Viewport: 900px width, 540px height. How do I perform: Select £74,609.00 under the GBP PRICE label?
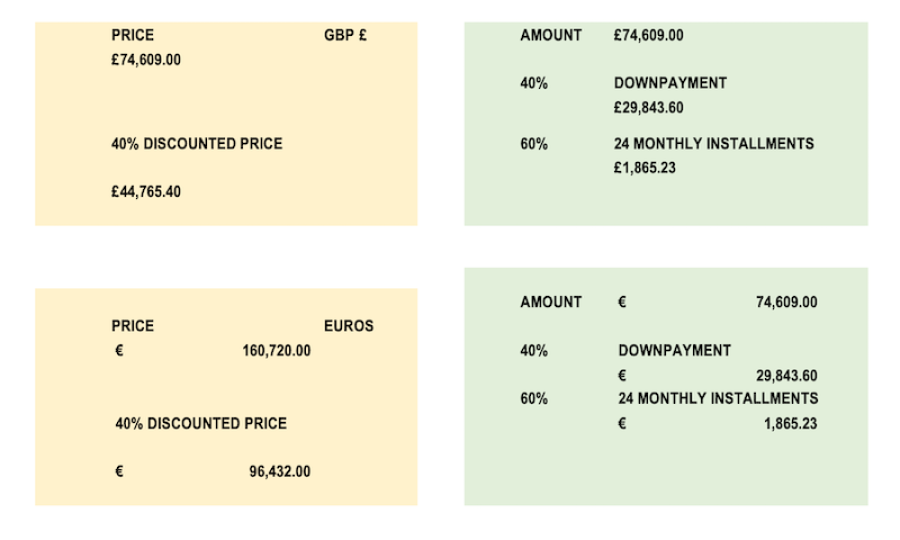[146, 60]
